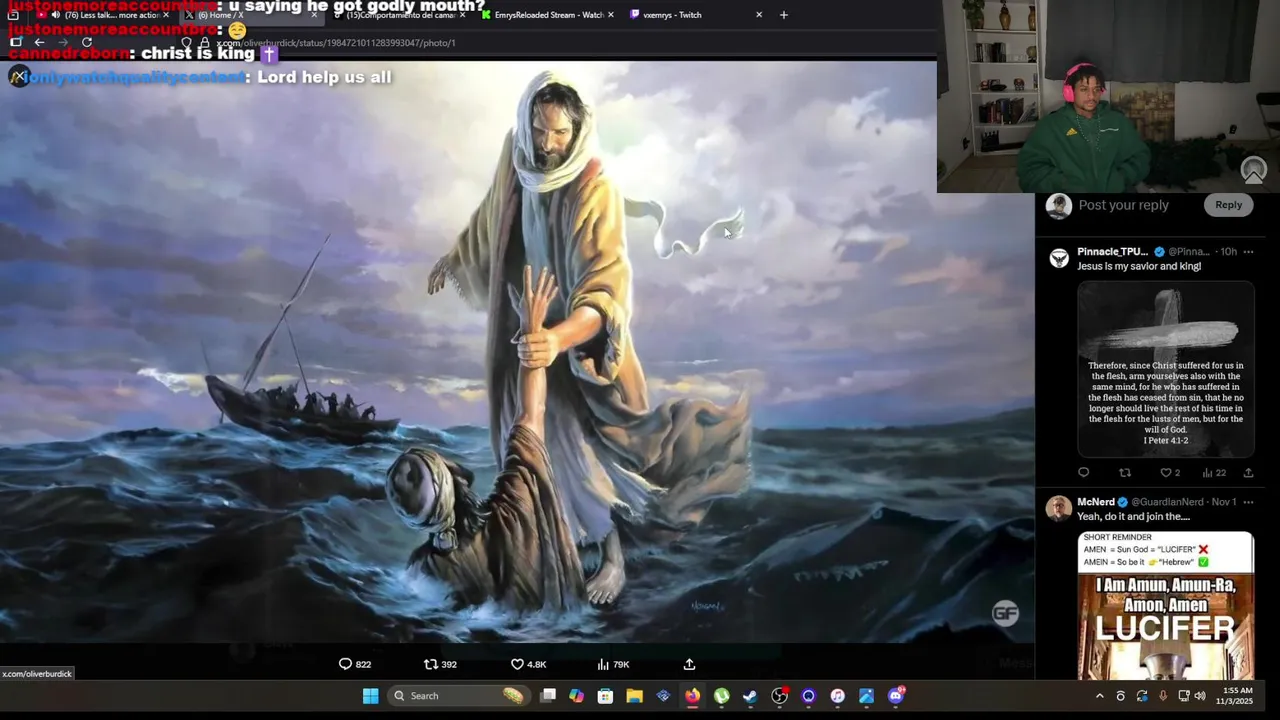This screenshot has width=1280, height=720.
Task: Show hidden system tray icons
Action: point(1100,696)
